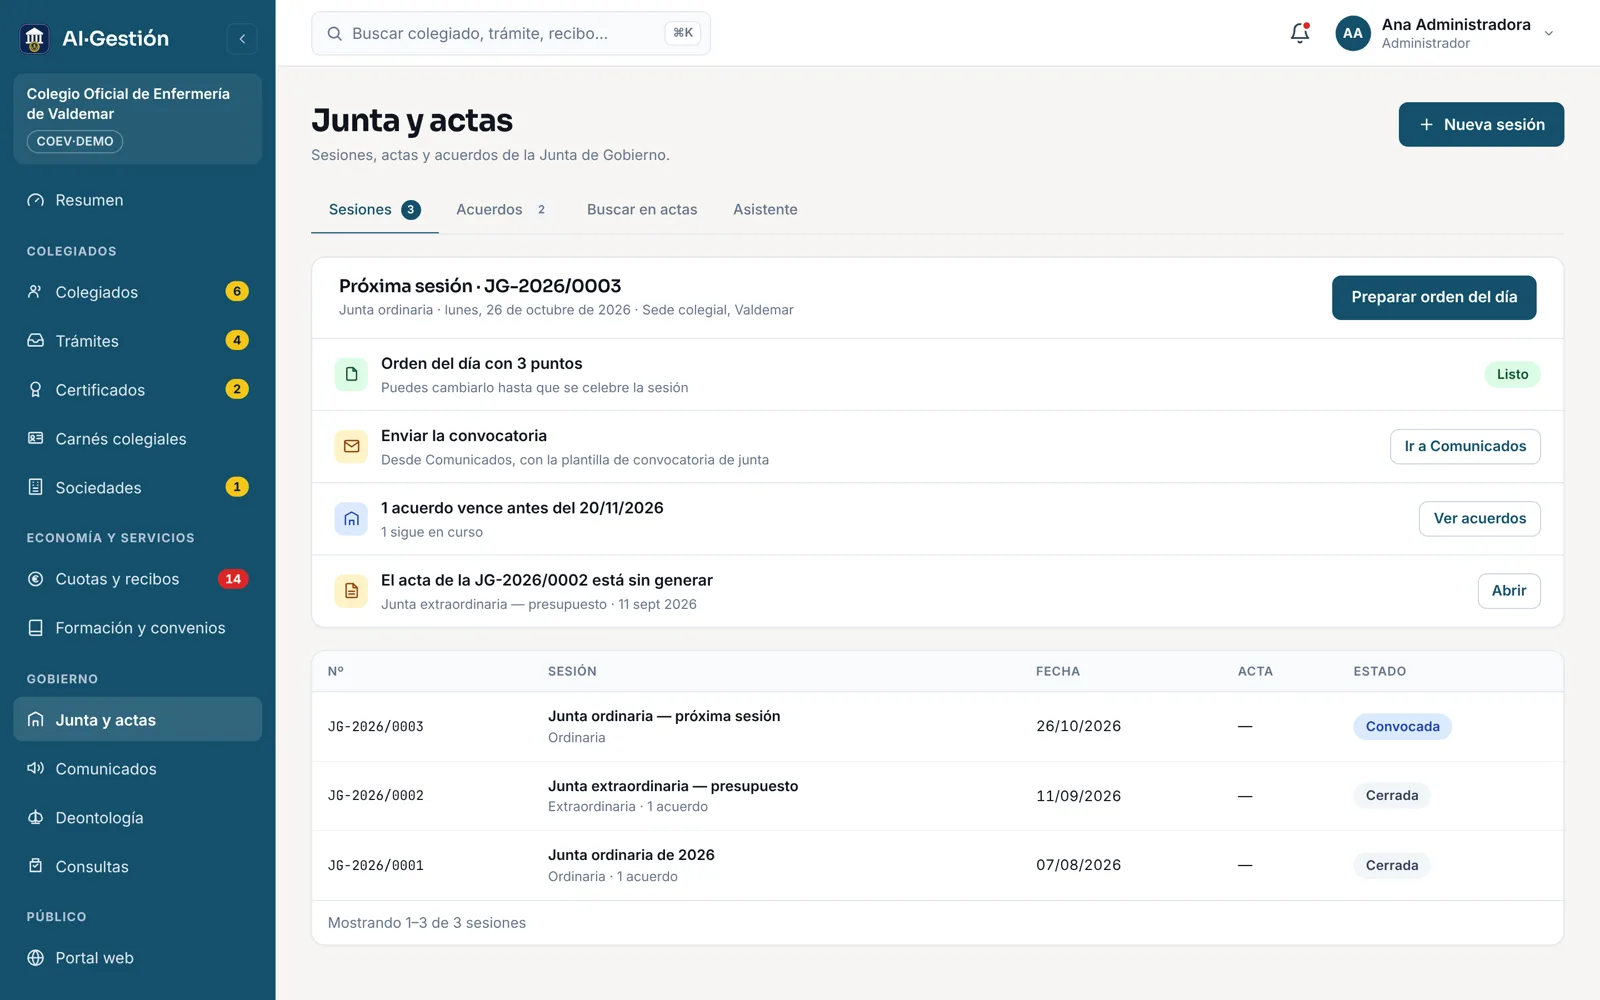The image size is (1600, 1000).
Task: Open the Cuotas y recibos euro icon
Action: [x=36, y=579]
